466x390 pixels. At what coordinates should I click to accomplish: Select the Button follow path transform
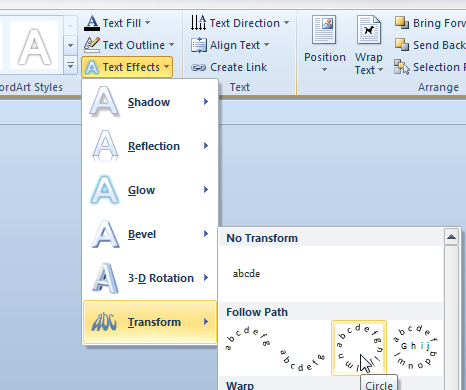pos(415,347)
